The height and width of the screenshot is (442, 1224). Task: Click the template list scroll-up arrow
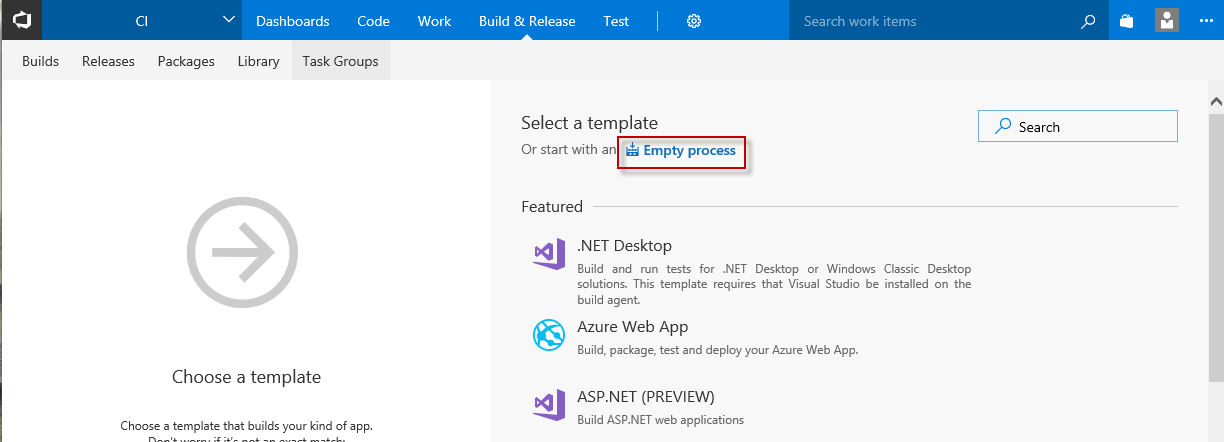point(1216,101)
